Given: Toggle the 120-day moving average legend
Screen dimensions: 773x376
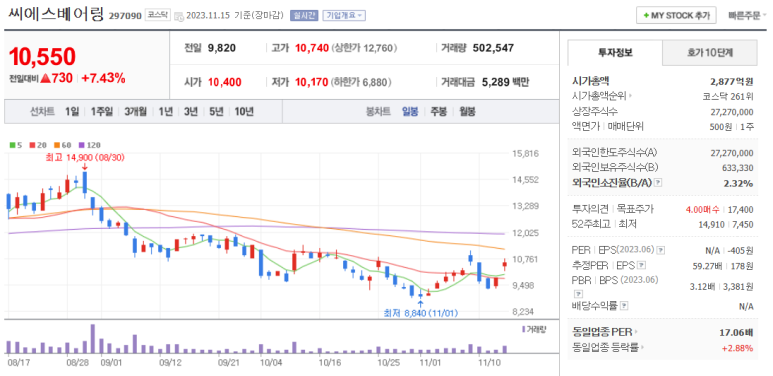Looking at the screenshot, I should coord(89,145).
